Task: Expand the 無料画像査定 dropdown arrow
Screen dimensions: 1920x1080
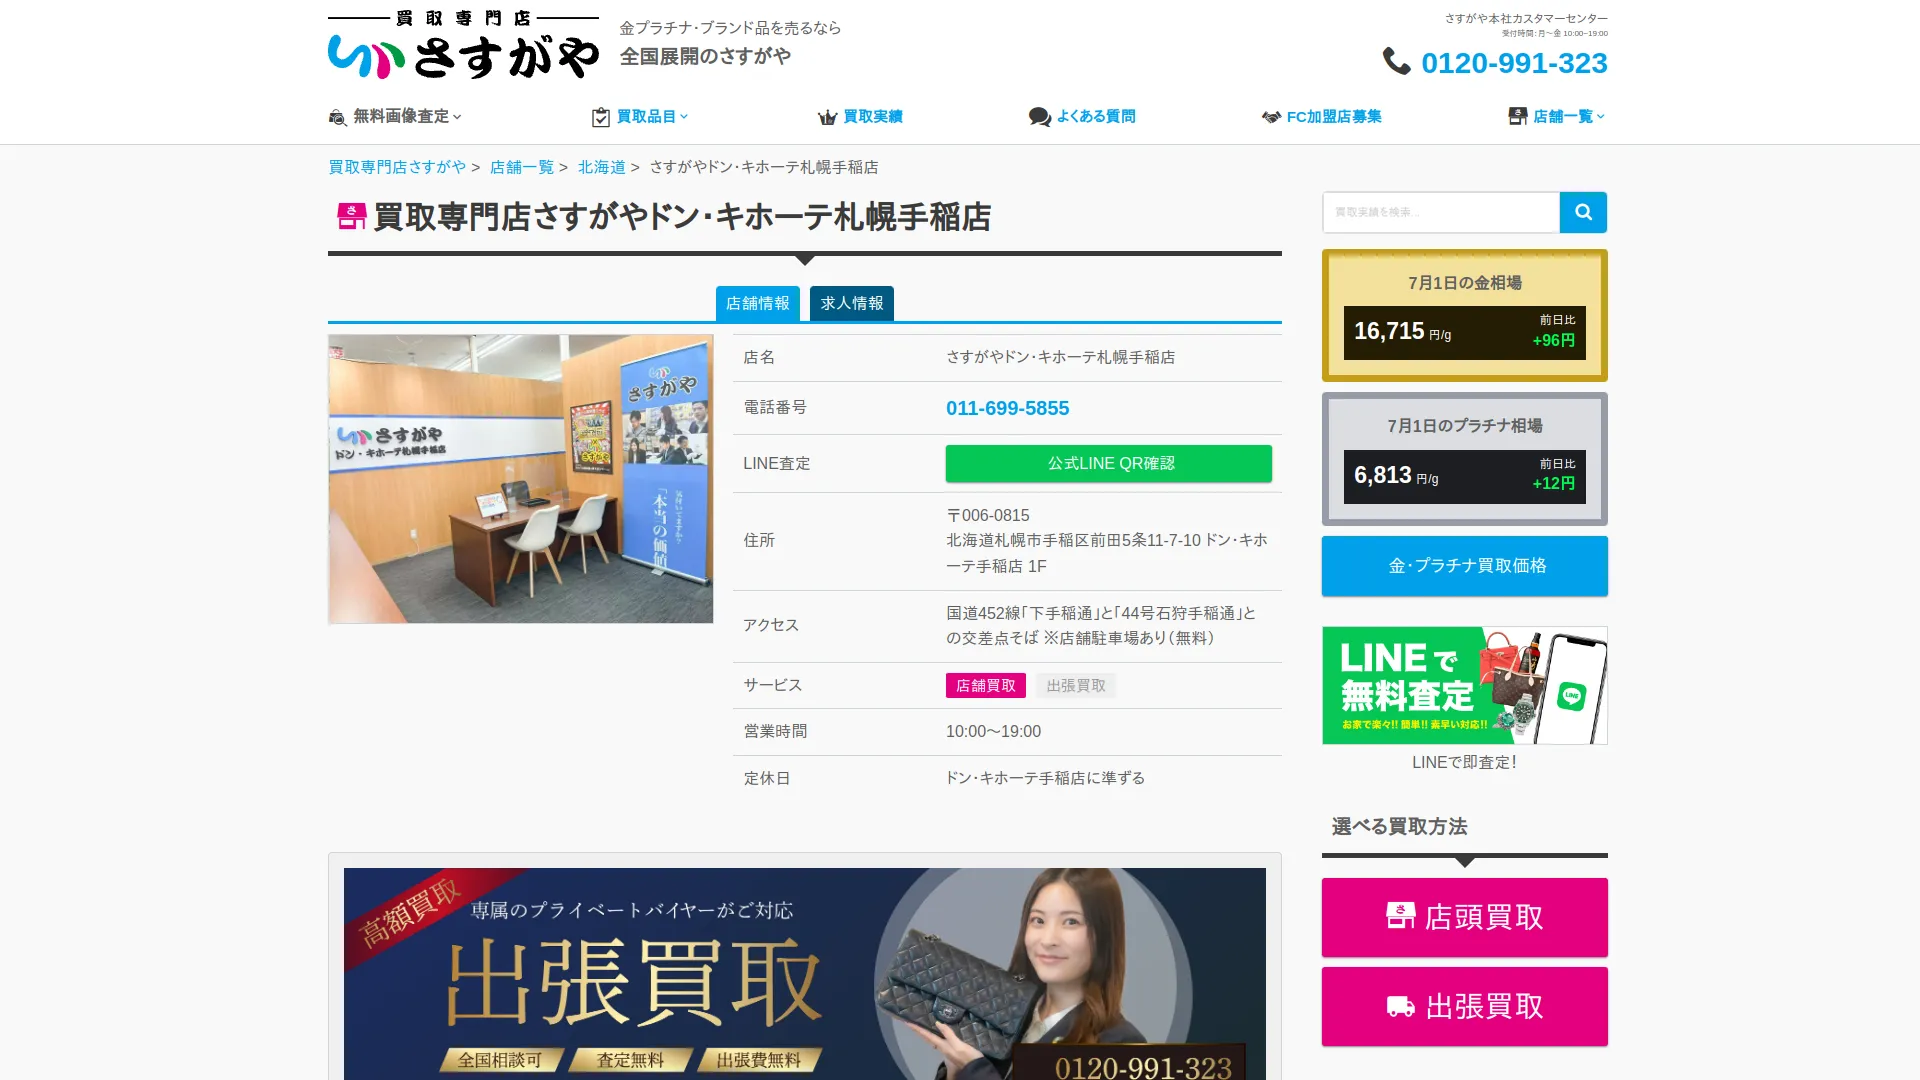Action: [457, 117]
